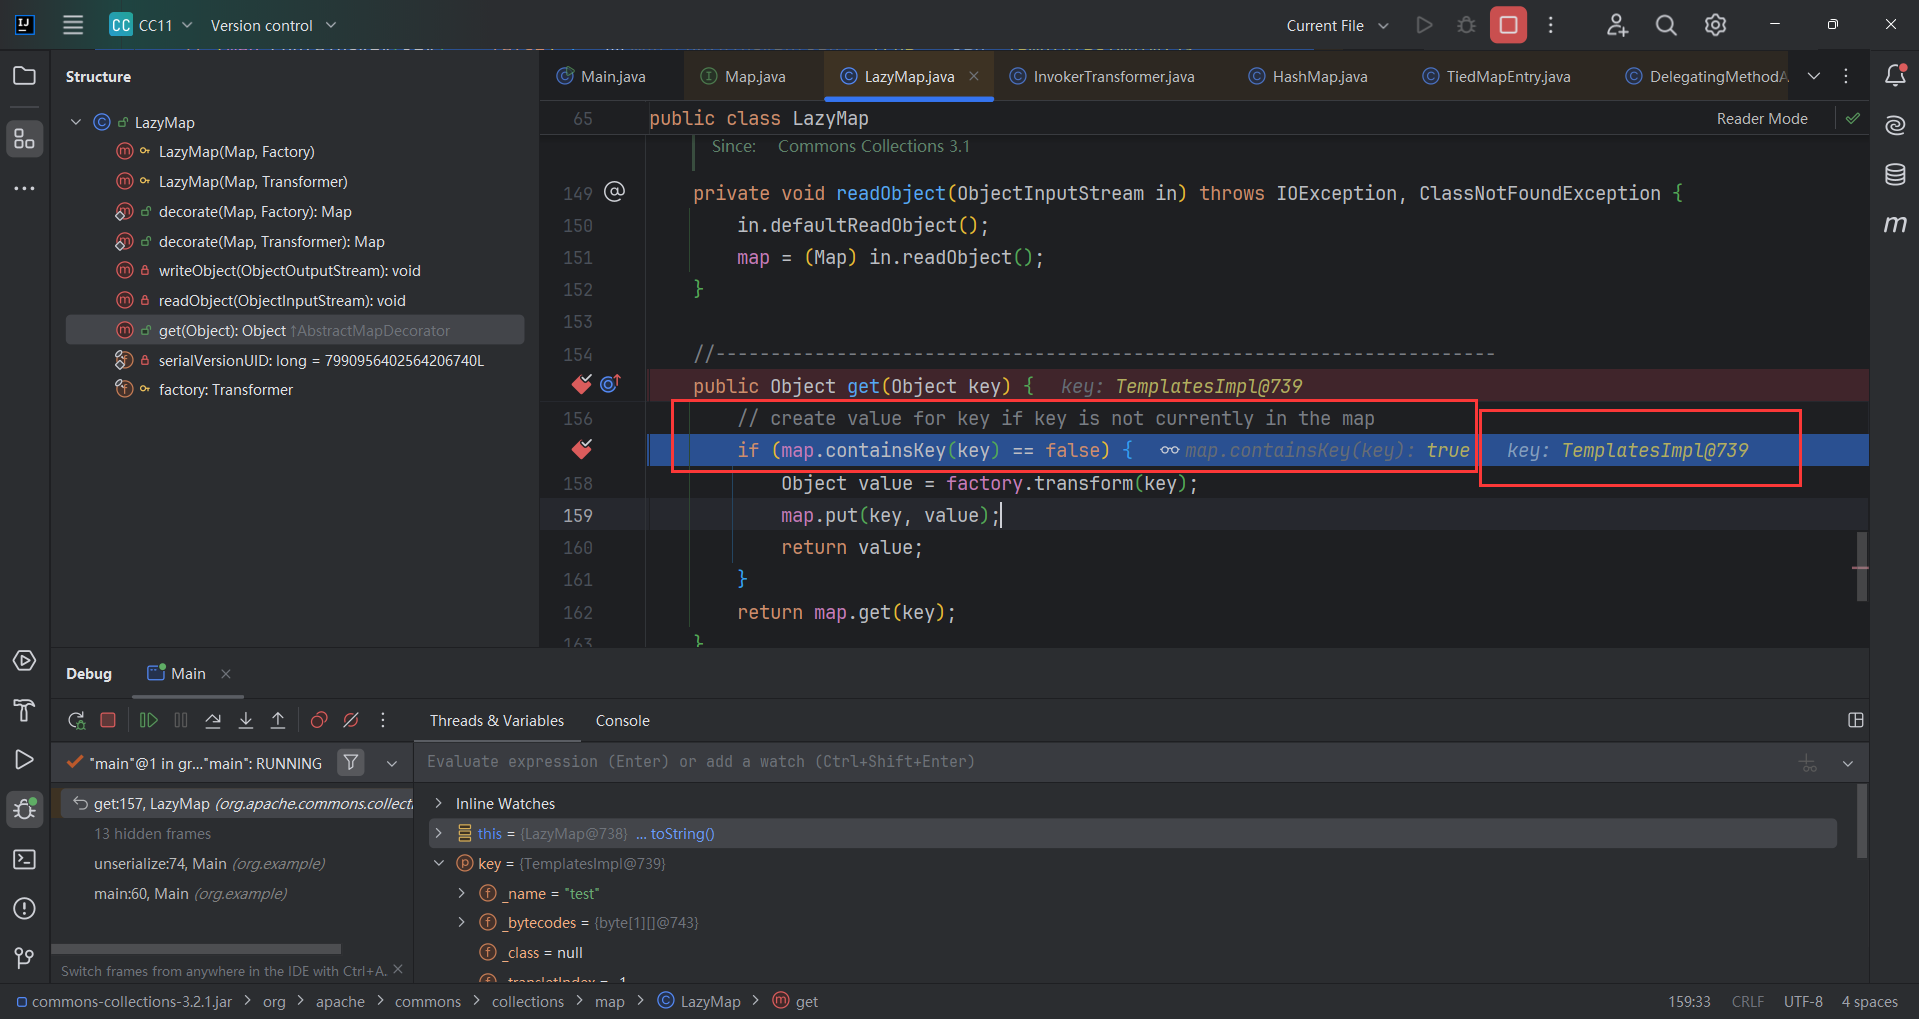Open the Maven tool window icon
The image size is (1919, 1019).
pos(1895,224)
